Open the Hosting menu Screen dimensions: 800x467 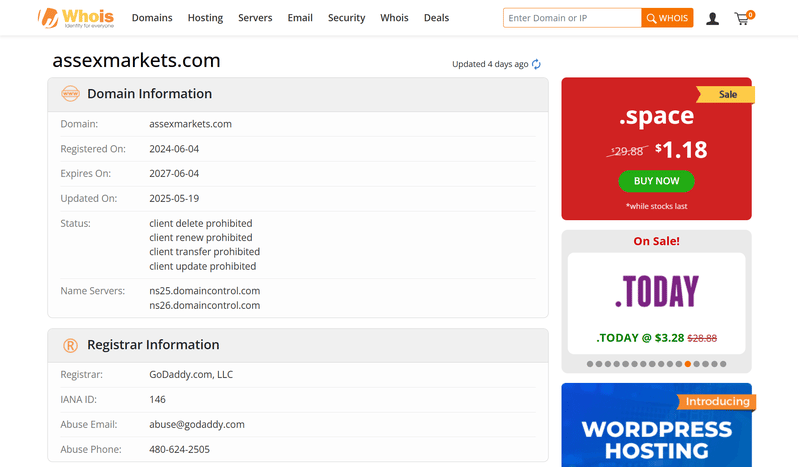tap(205, 18)
